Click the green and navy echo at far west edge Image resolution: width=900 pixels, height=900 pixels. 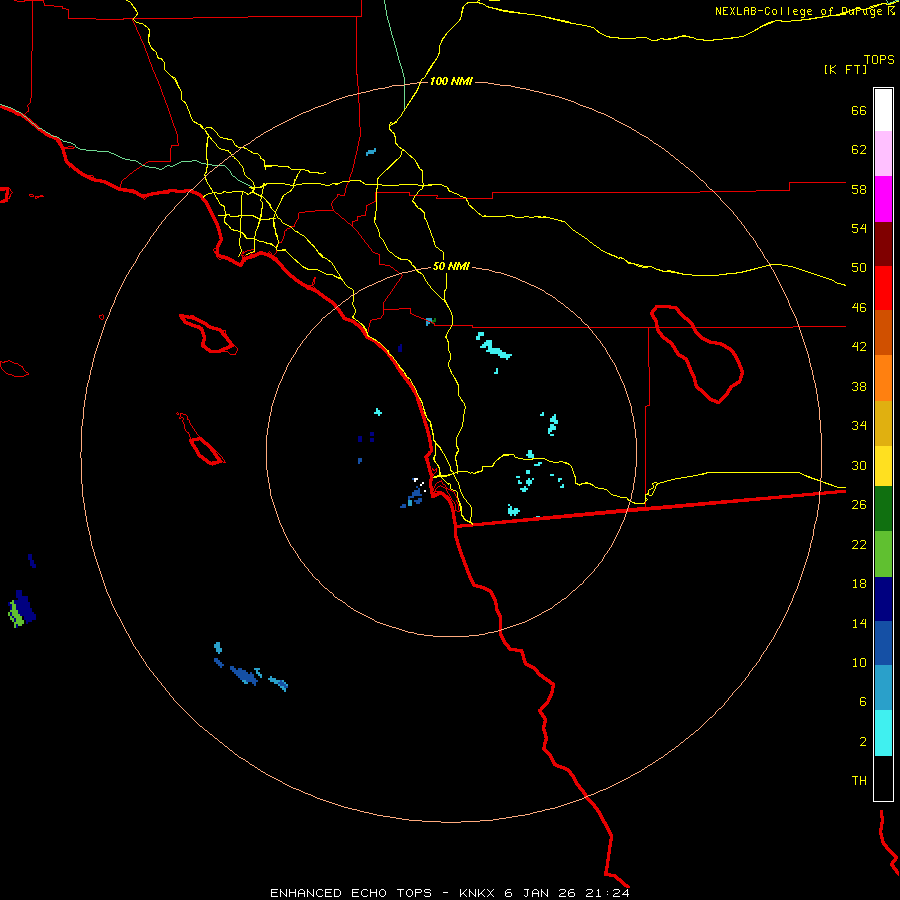pos(22,610)
